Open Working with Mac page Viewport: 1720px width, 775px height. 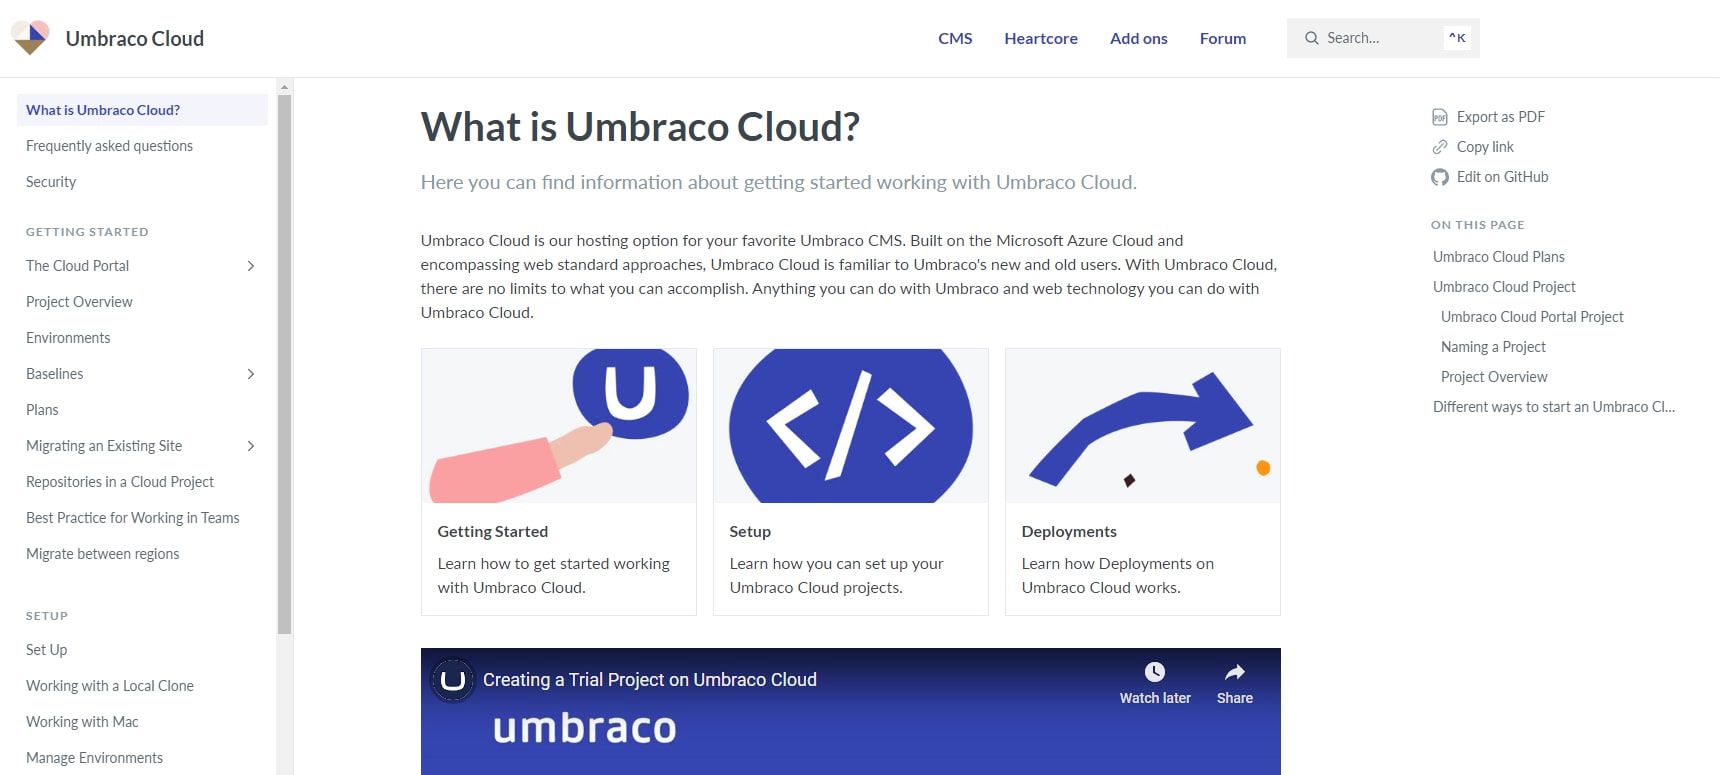(x=82, y=722)
